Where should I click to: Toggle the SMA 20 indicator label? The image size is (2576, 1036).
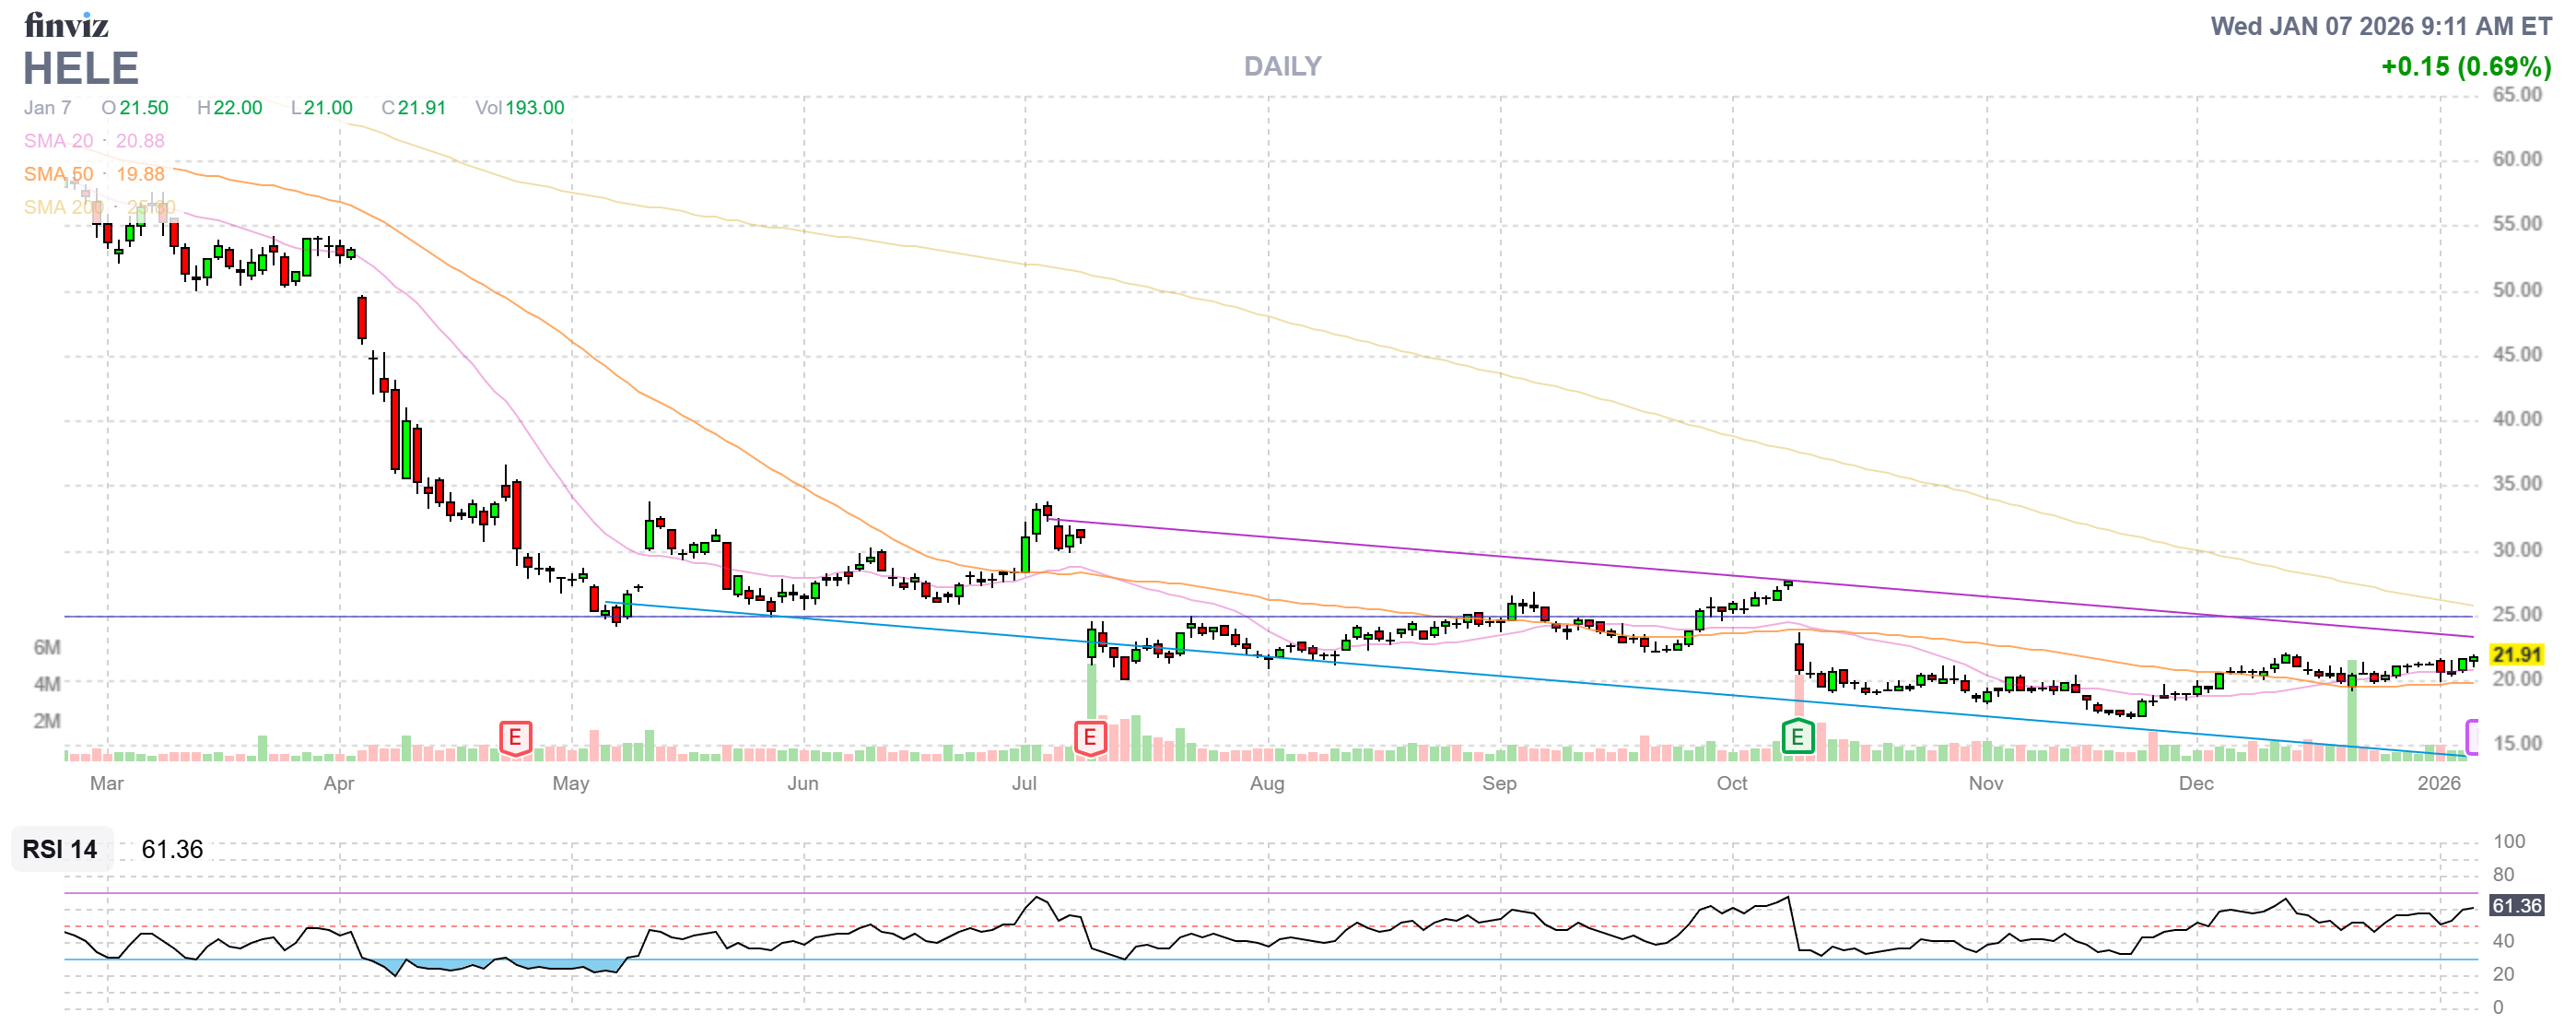(59, 141)
